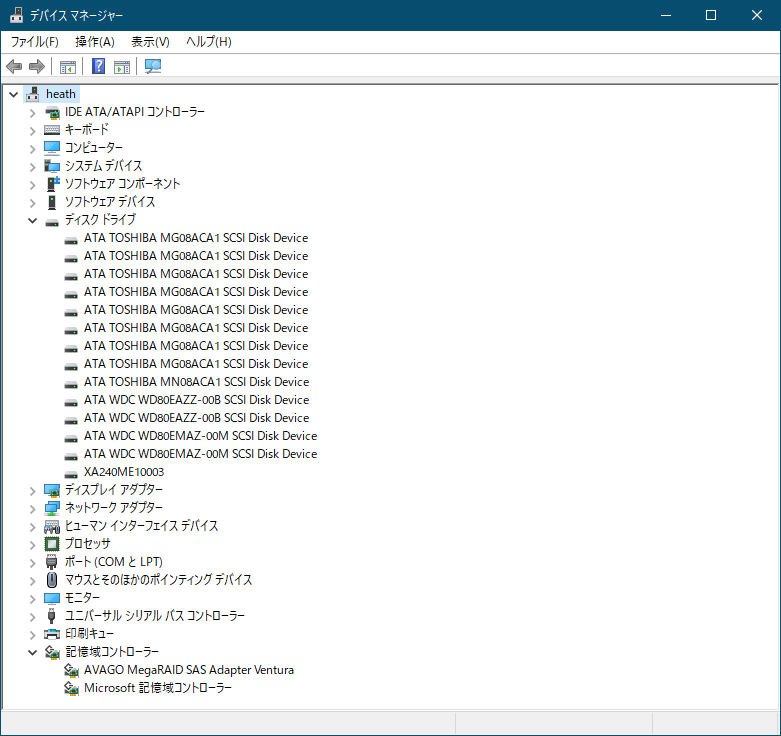The height and width of the screenshot is (736, 781).
Task: Open the blue Help toolbar icon
Action: (x=99, y=66)
